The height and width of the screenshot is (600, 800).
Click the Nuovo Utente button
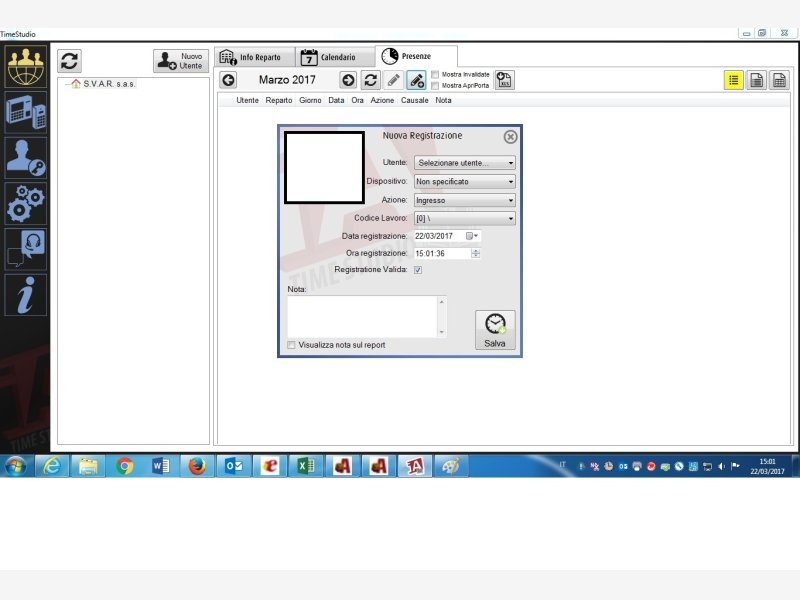coord(181,61)
